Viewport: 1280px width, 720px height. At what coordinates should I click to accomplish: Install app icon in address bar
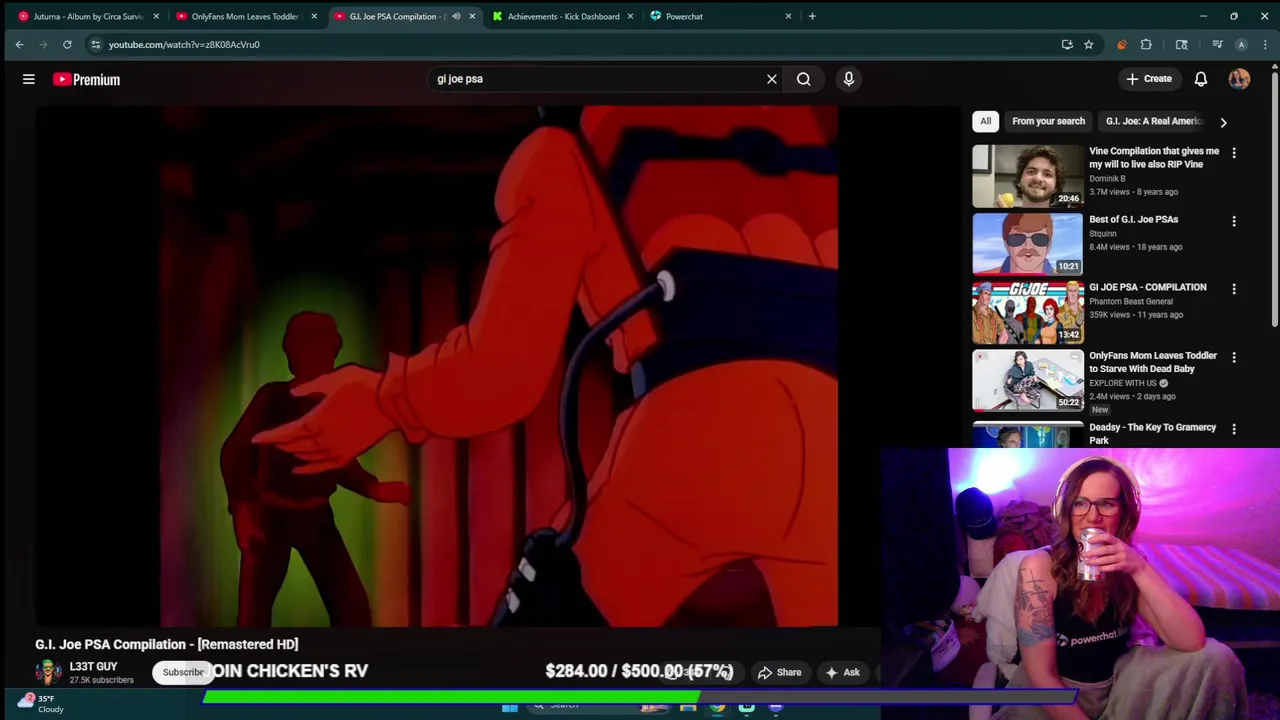(1067, 44)
